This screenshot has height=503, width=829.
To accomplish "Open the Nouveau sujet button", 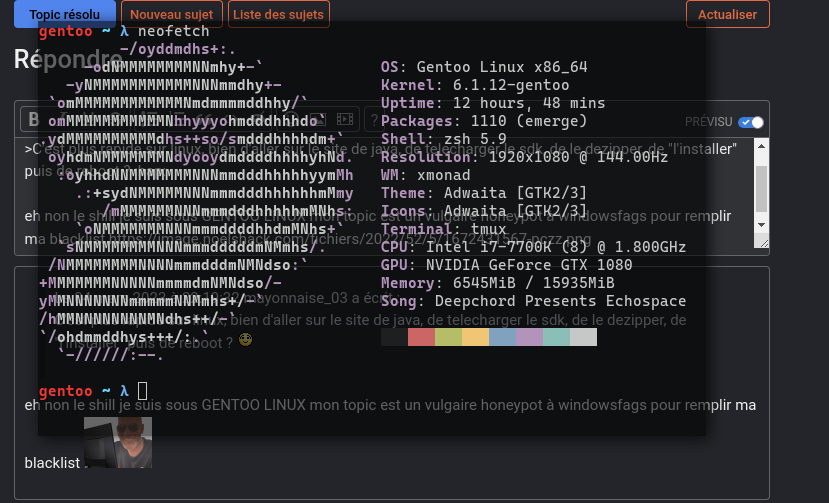I will 172,14.
